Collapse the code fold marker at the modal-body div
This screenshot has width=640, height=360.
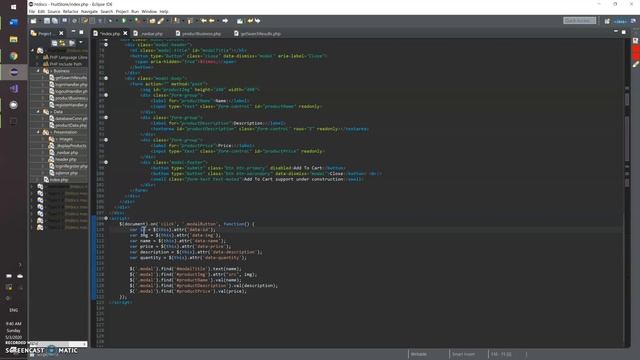pos(106,78)
